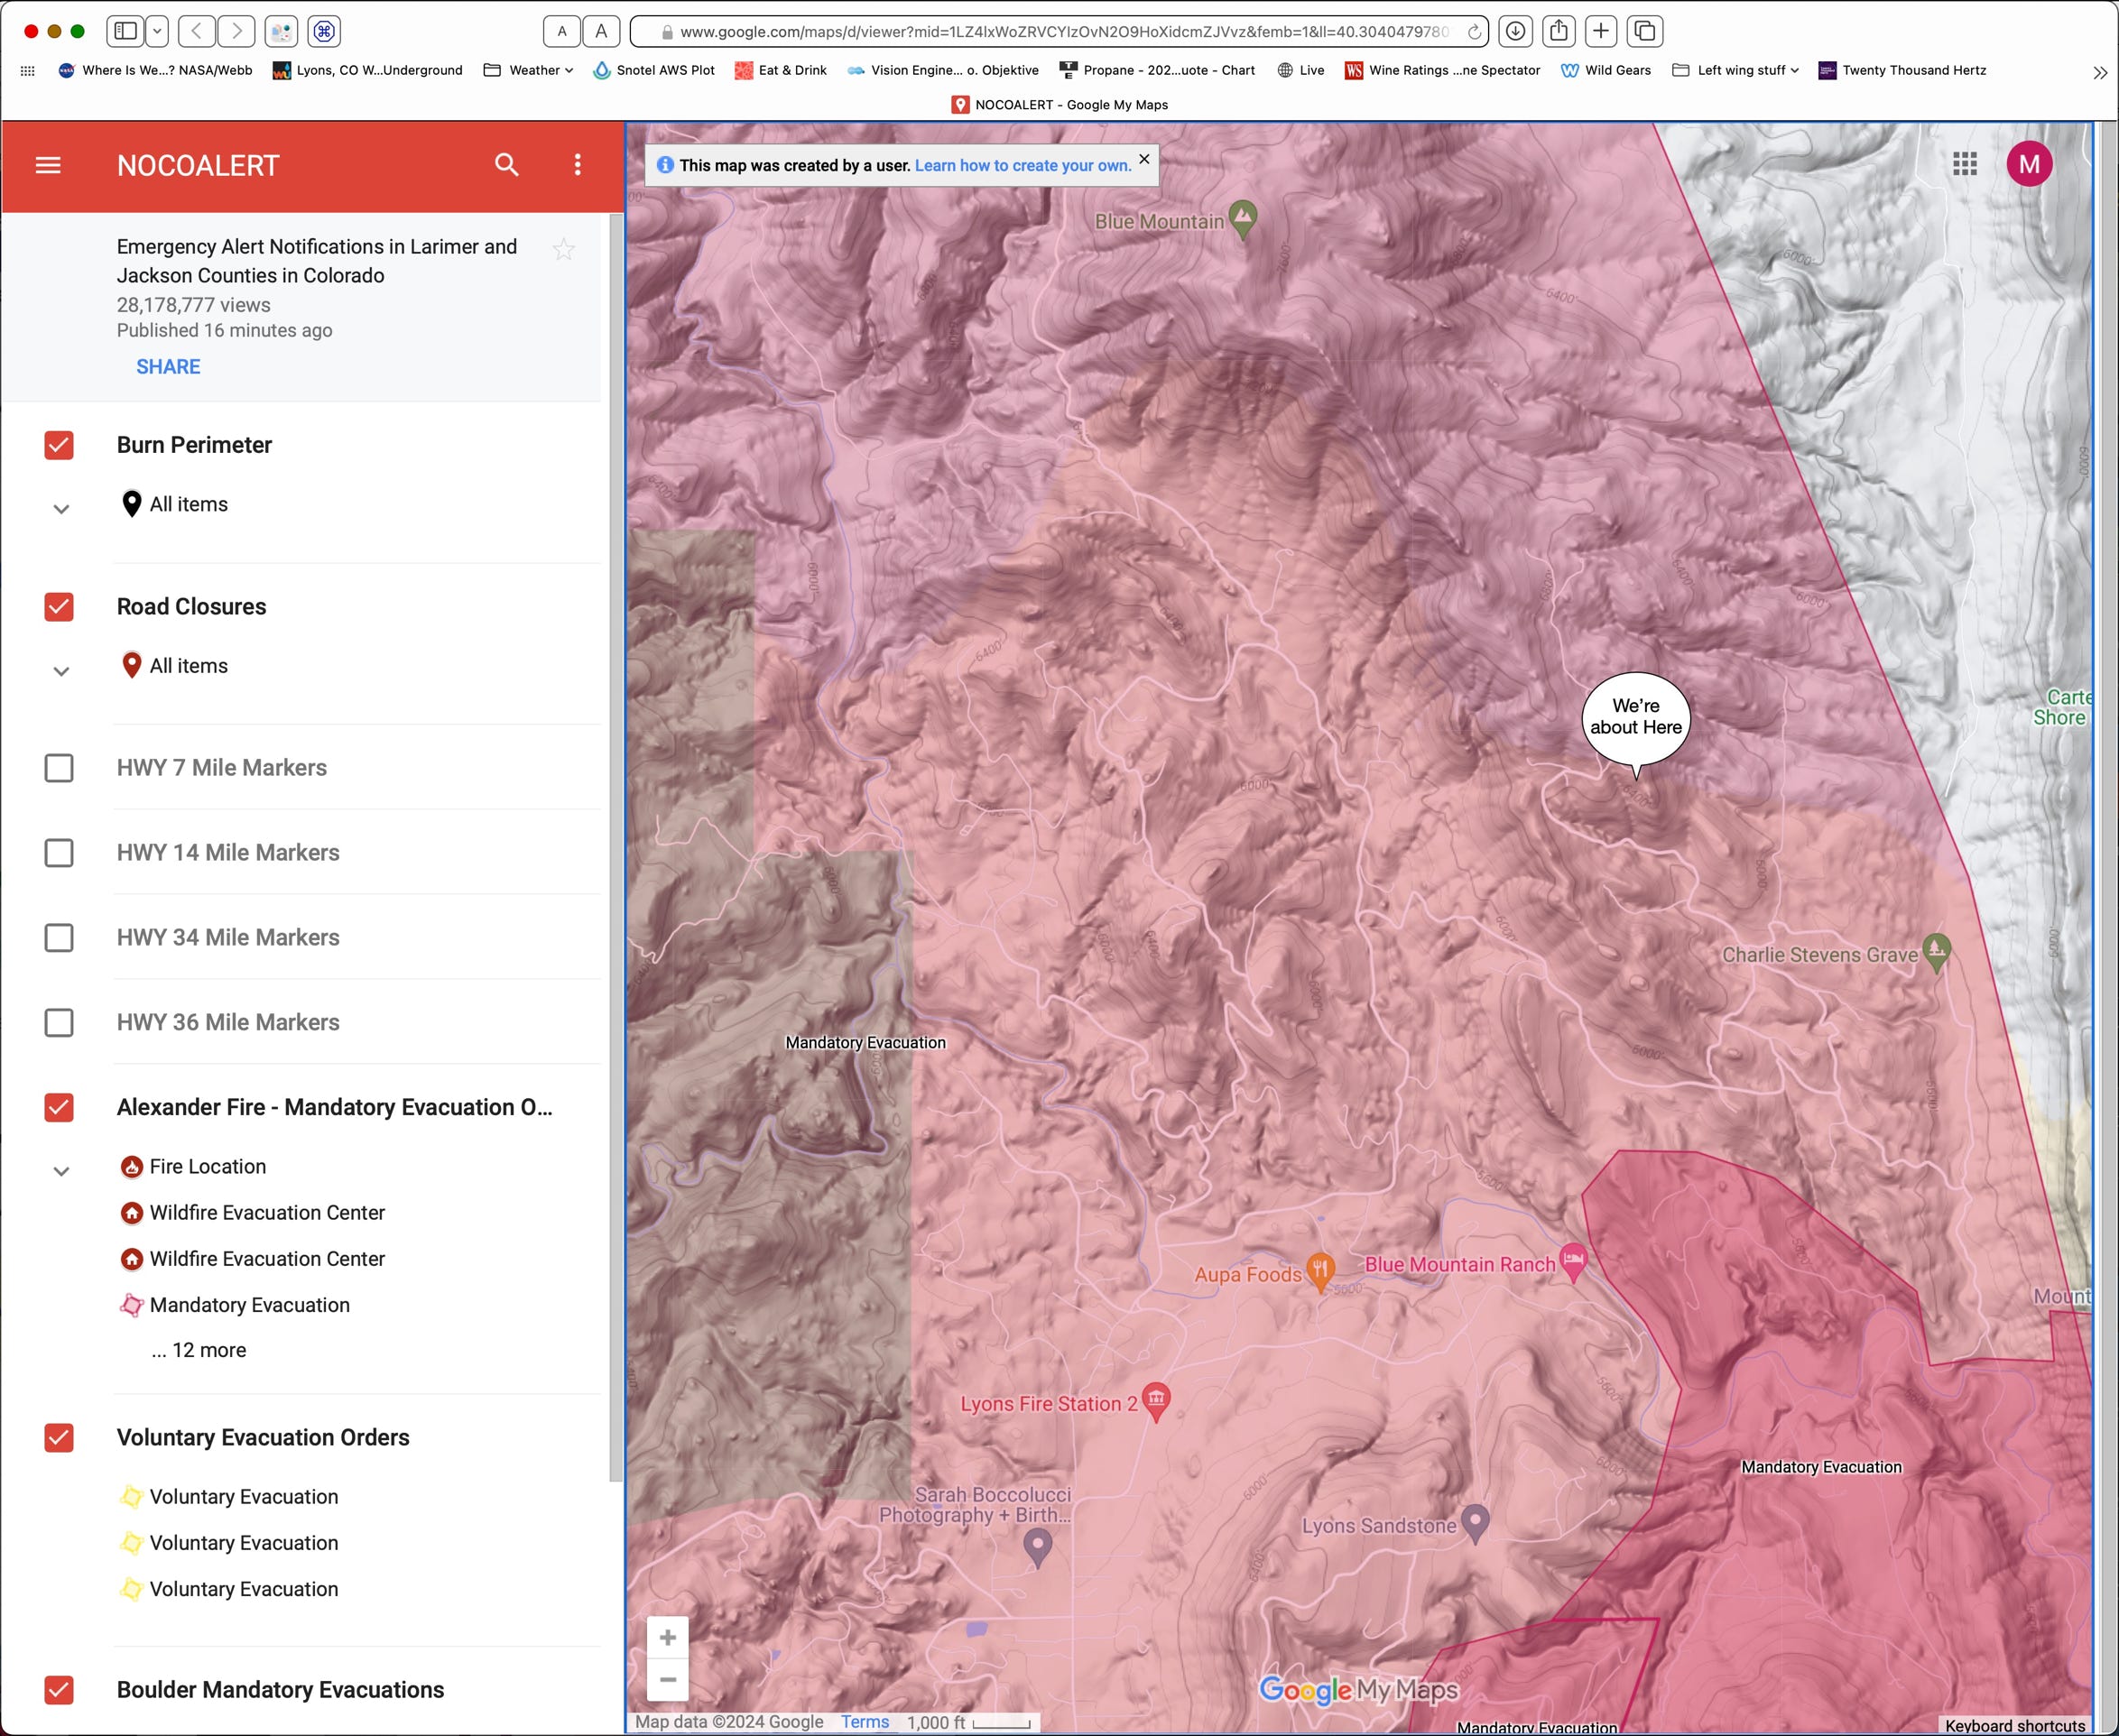The height and width of the screenshot is (1736, 2119).
Task: Open the Left wing stuff bookmarks folder
Action: 1735,70
